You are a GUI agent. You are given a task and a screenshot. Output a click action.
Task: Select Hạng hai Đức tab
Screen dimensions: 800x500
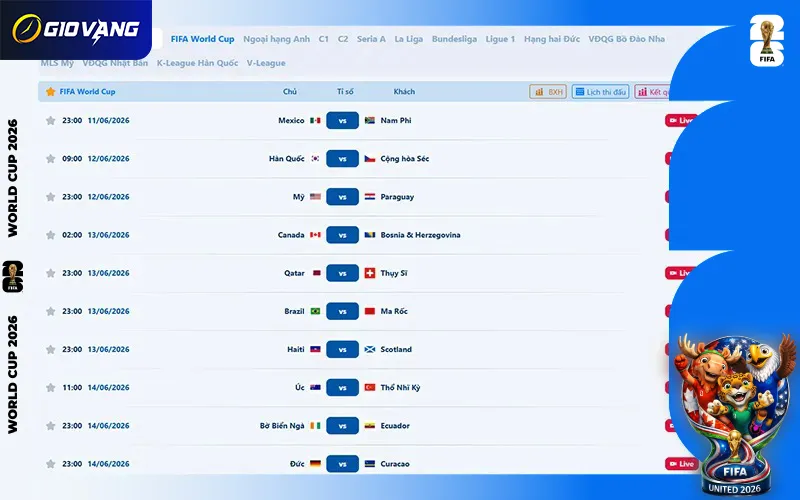(x=552, y=39)
